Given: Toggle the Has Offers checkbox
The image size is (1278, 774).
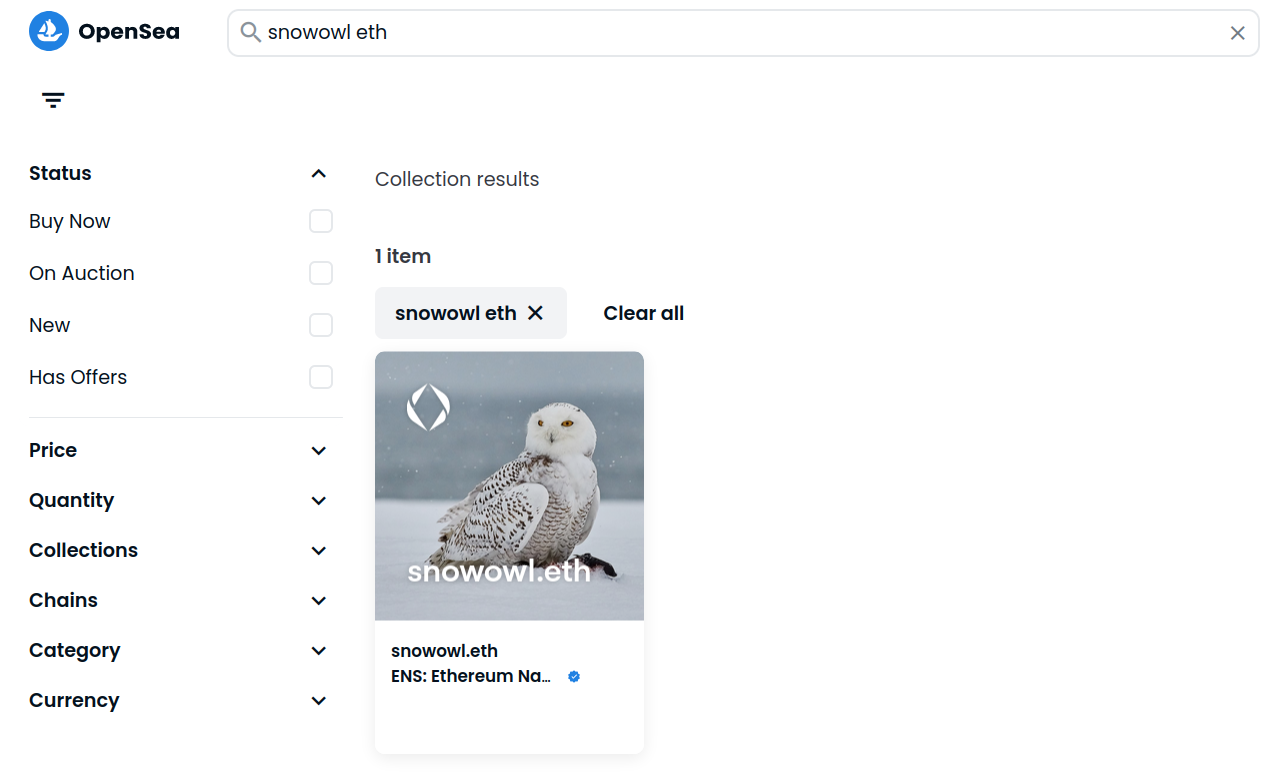Looking at the screenshot, I should point(321,377).
